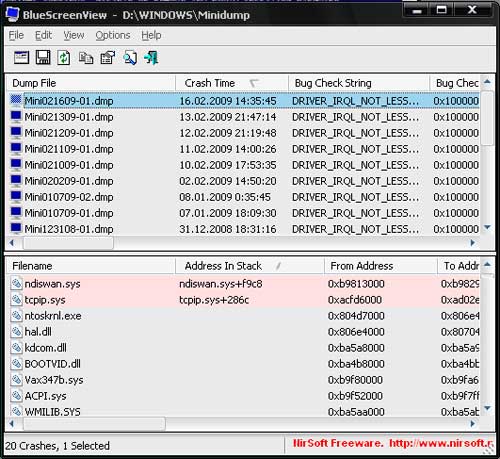The width and height of the screenshot is (500, 459).
Task: Sort by From Address column header
Action: (x=381, y=266)
